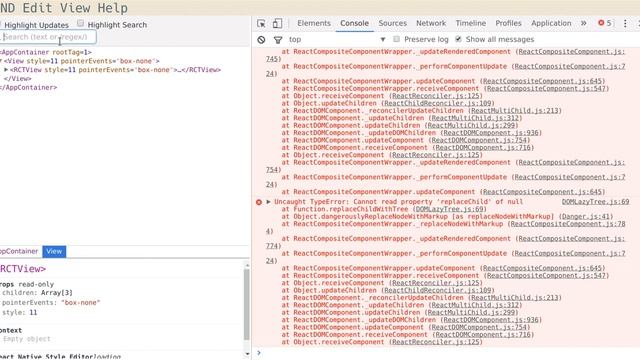
Task: Open the first ReactMultiChild.js:213 link
Action: tap(514, 111)
